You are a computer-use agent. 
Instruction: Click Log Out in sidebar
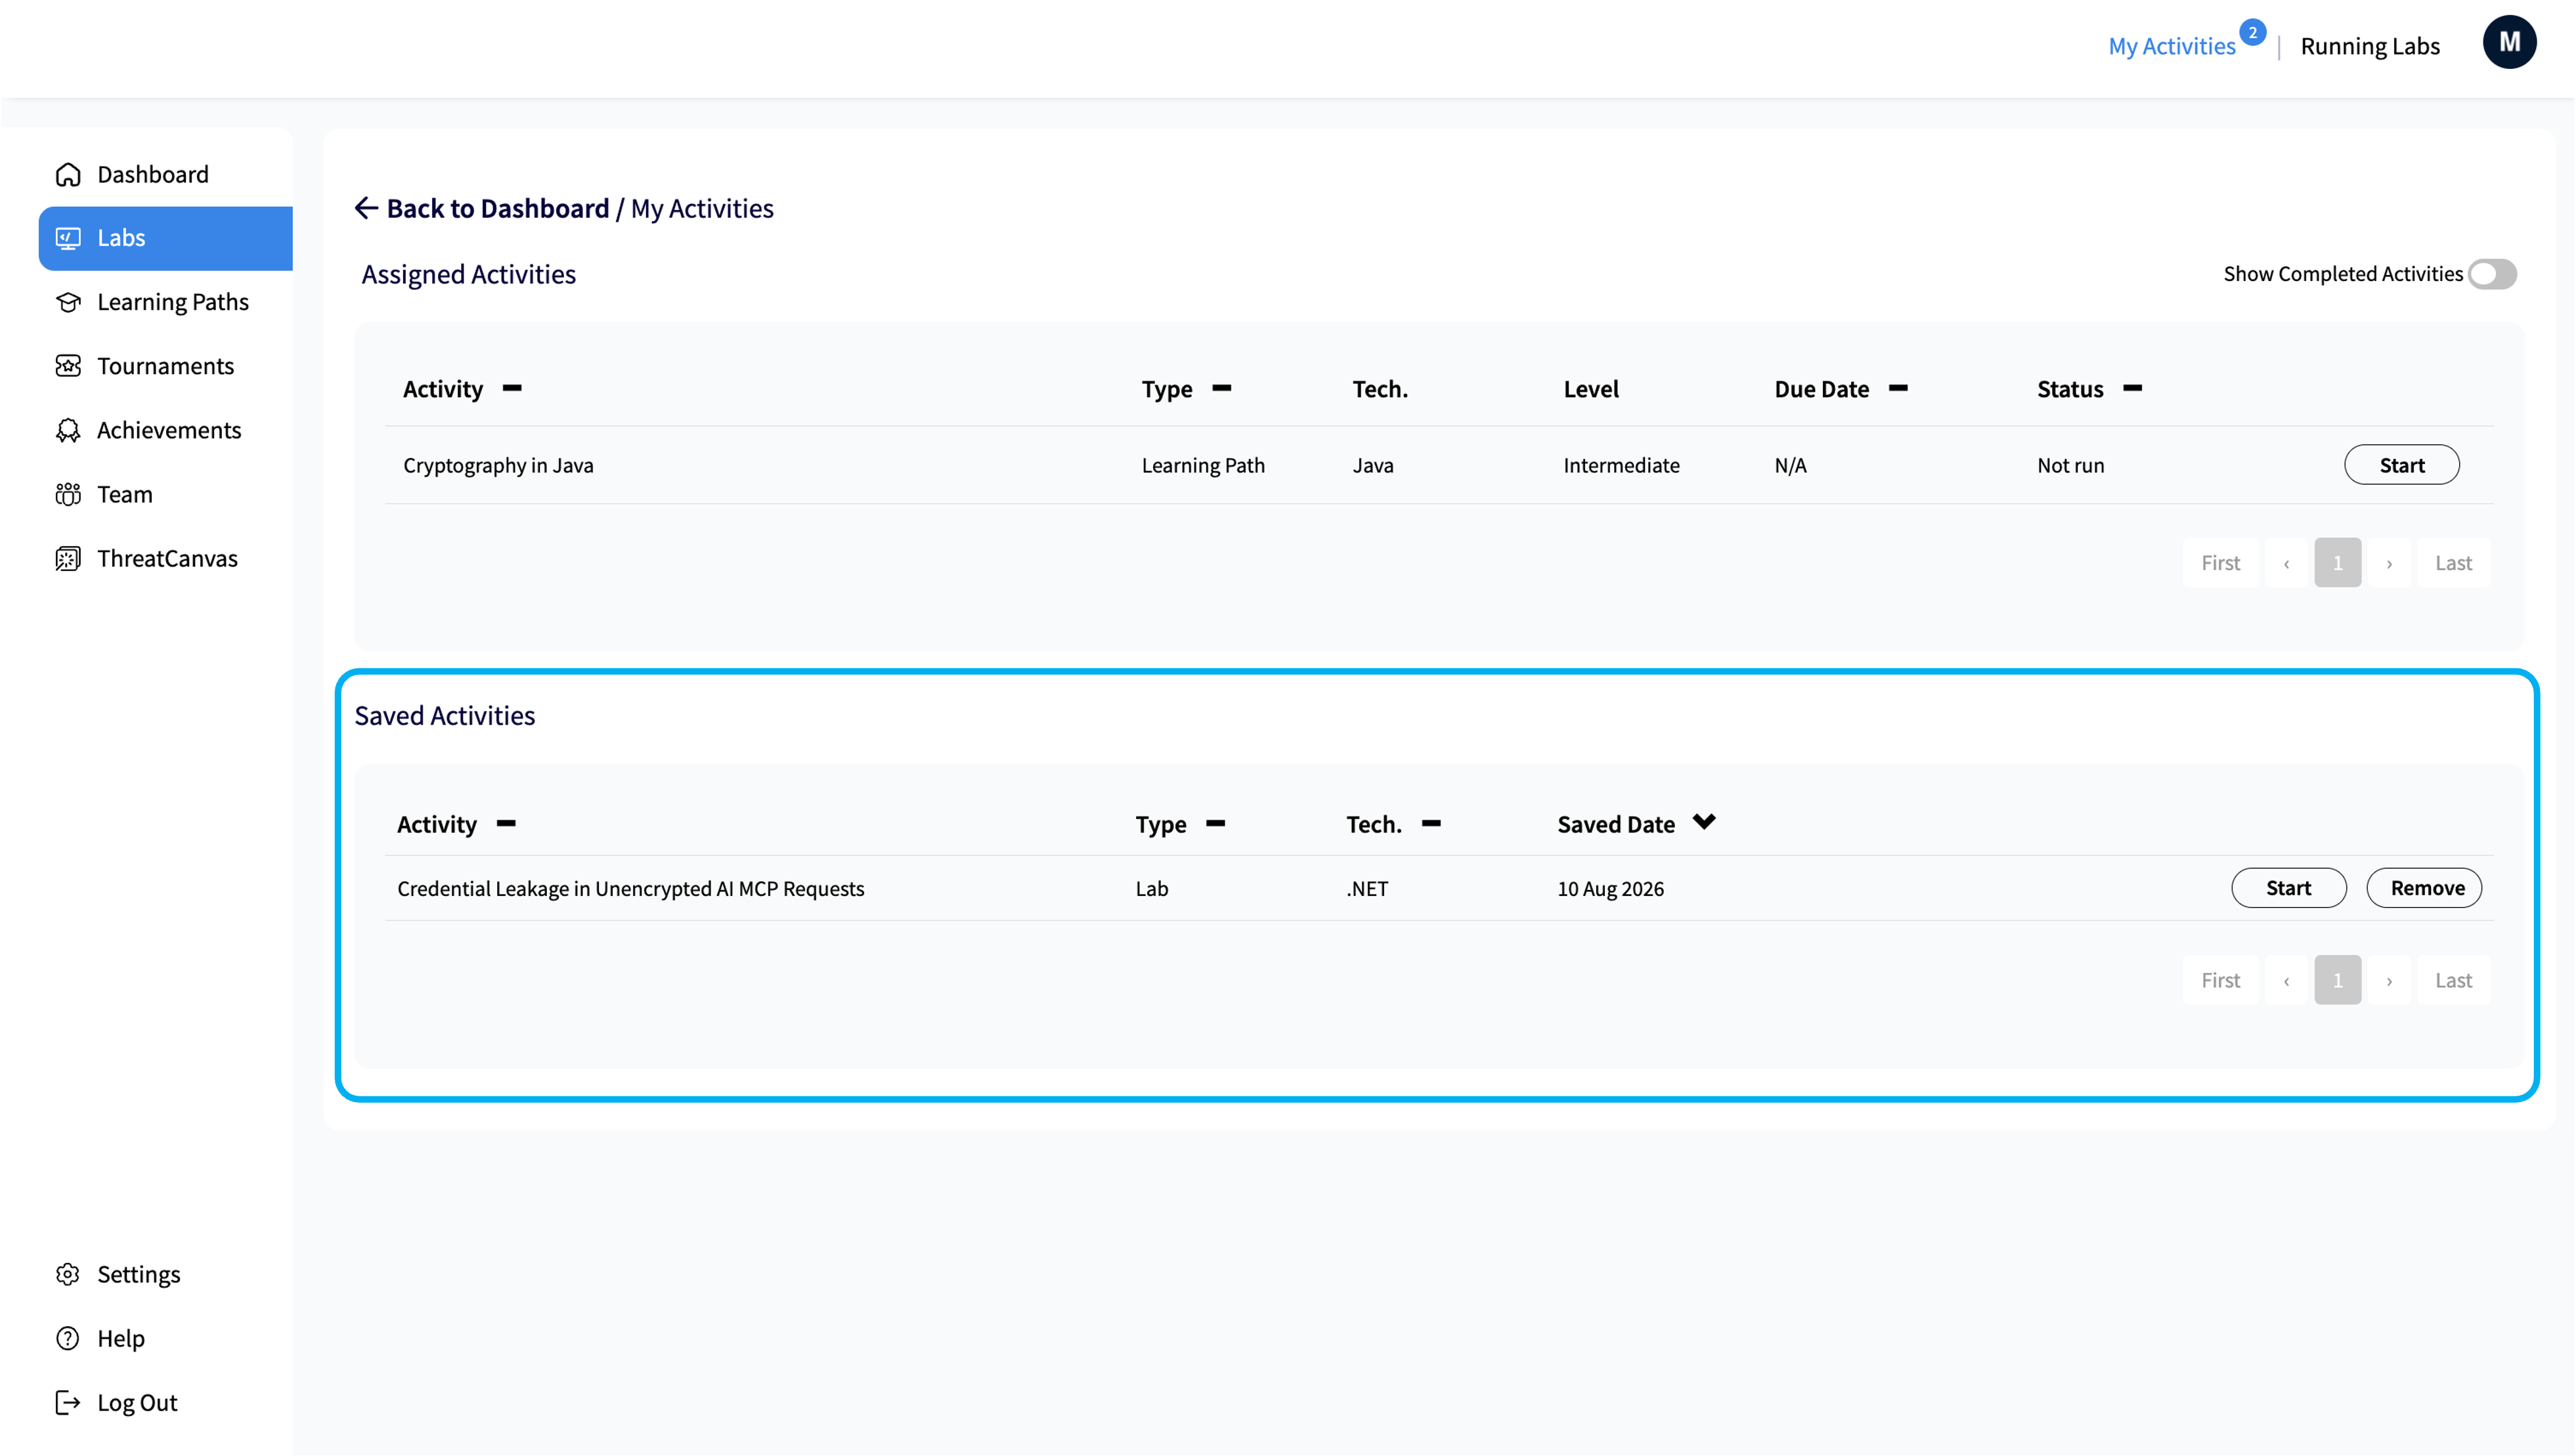[137, 1402]
